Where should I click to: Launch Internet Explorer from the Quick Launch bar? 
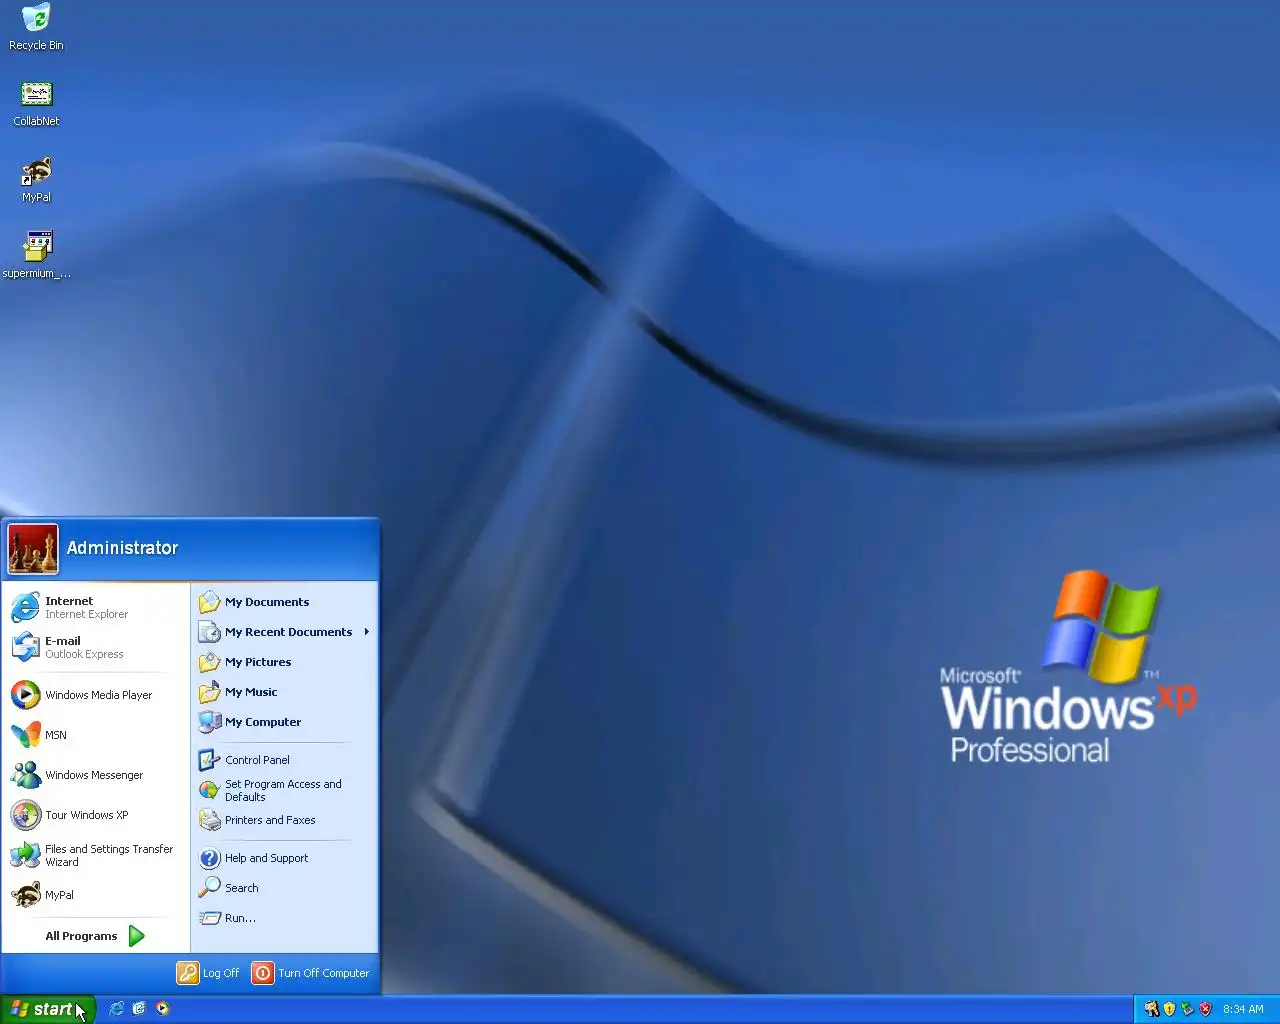point(117,1009)
